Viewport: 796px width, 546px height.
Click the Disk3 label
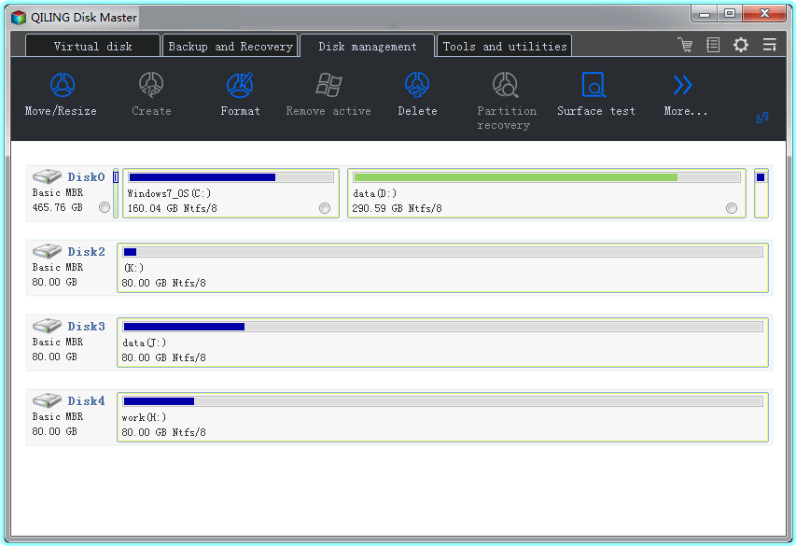click(86, 326)
